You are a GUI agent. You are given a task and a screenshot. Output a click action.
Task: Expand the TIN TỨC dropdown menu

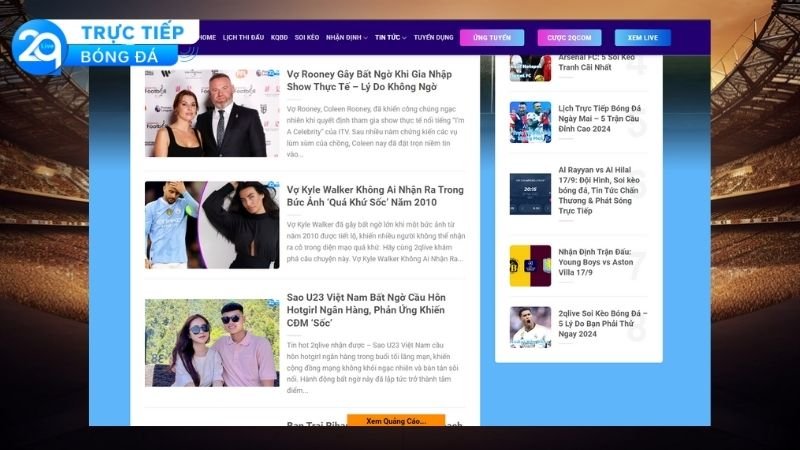point(390,38)
